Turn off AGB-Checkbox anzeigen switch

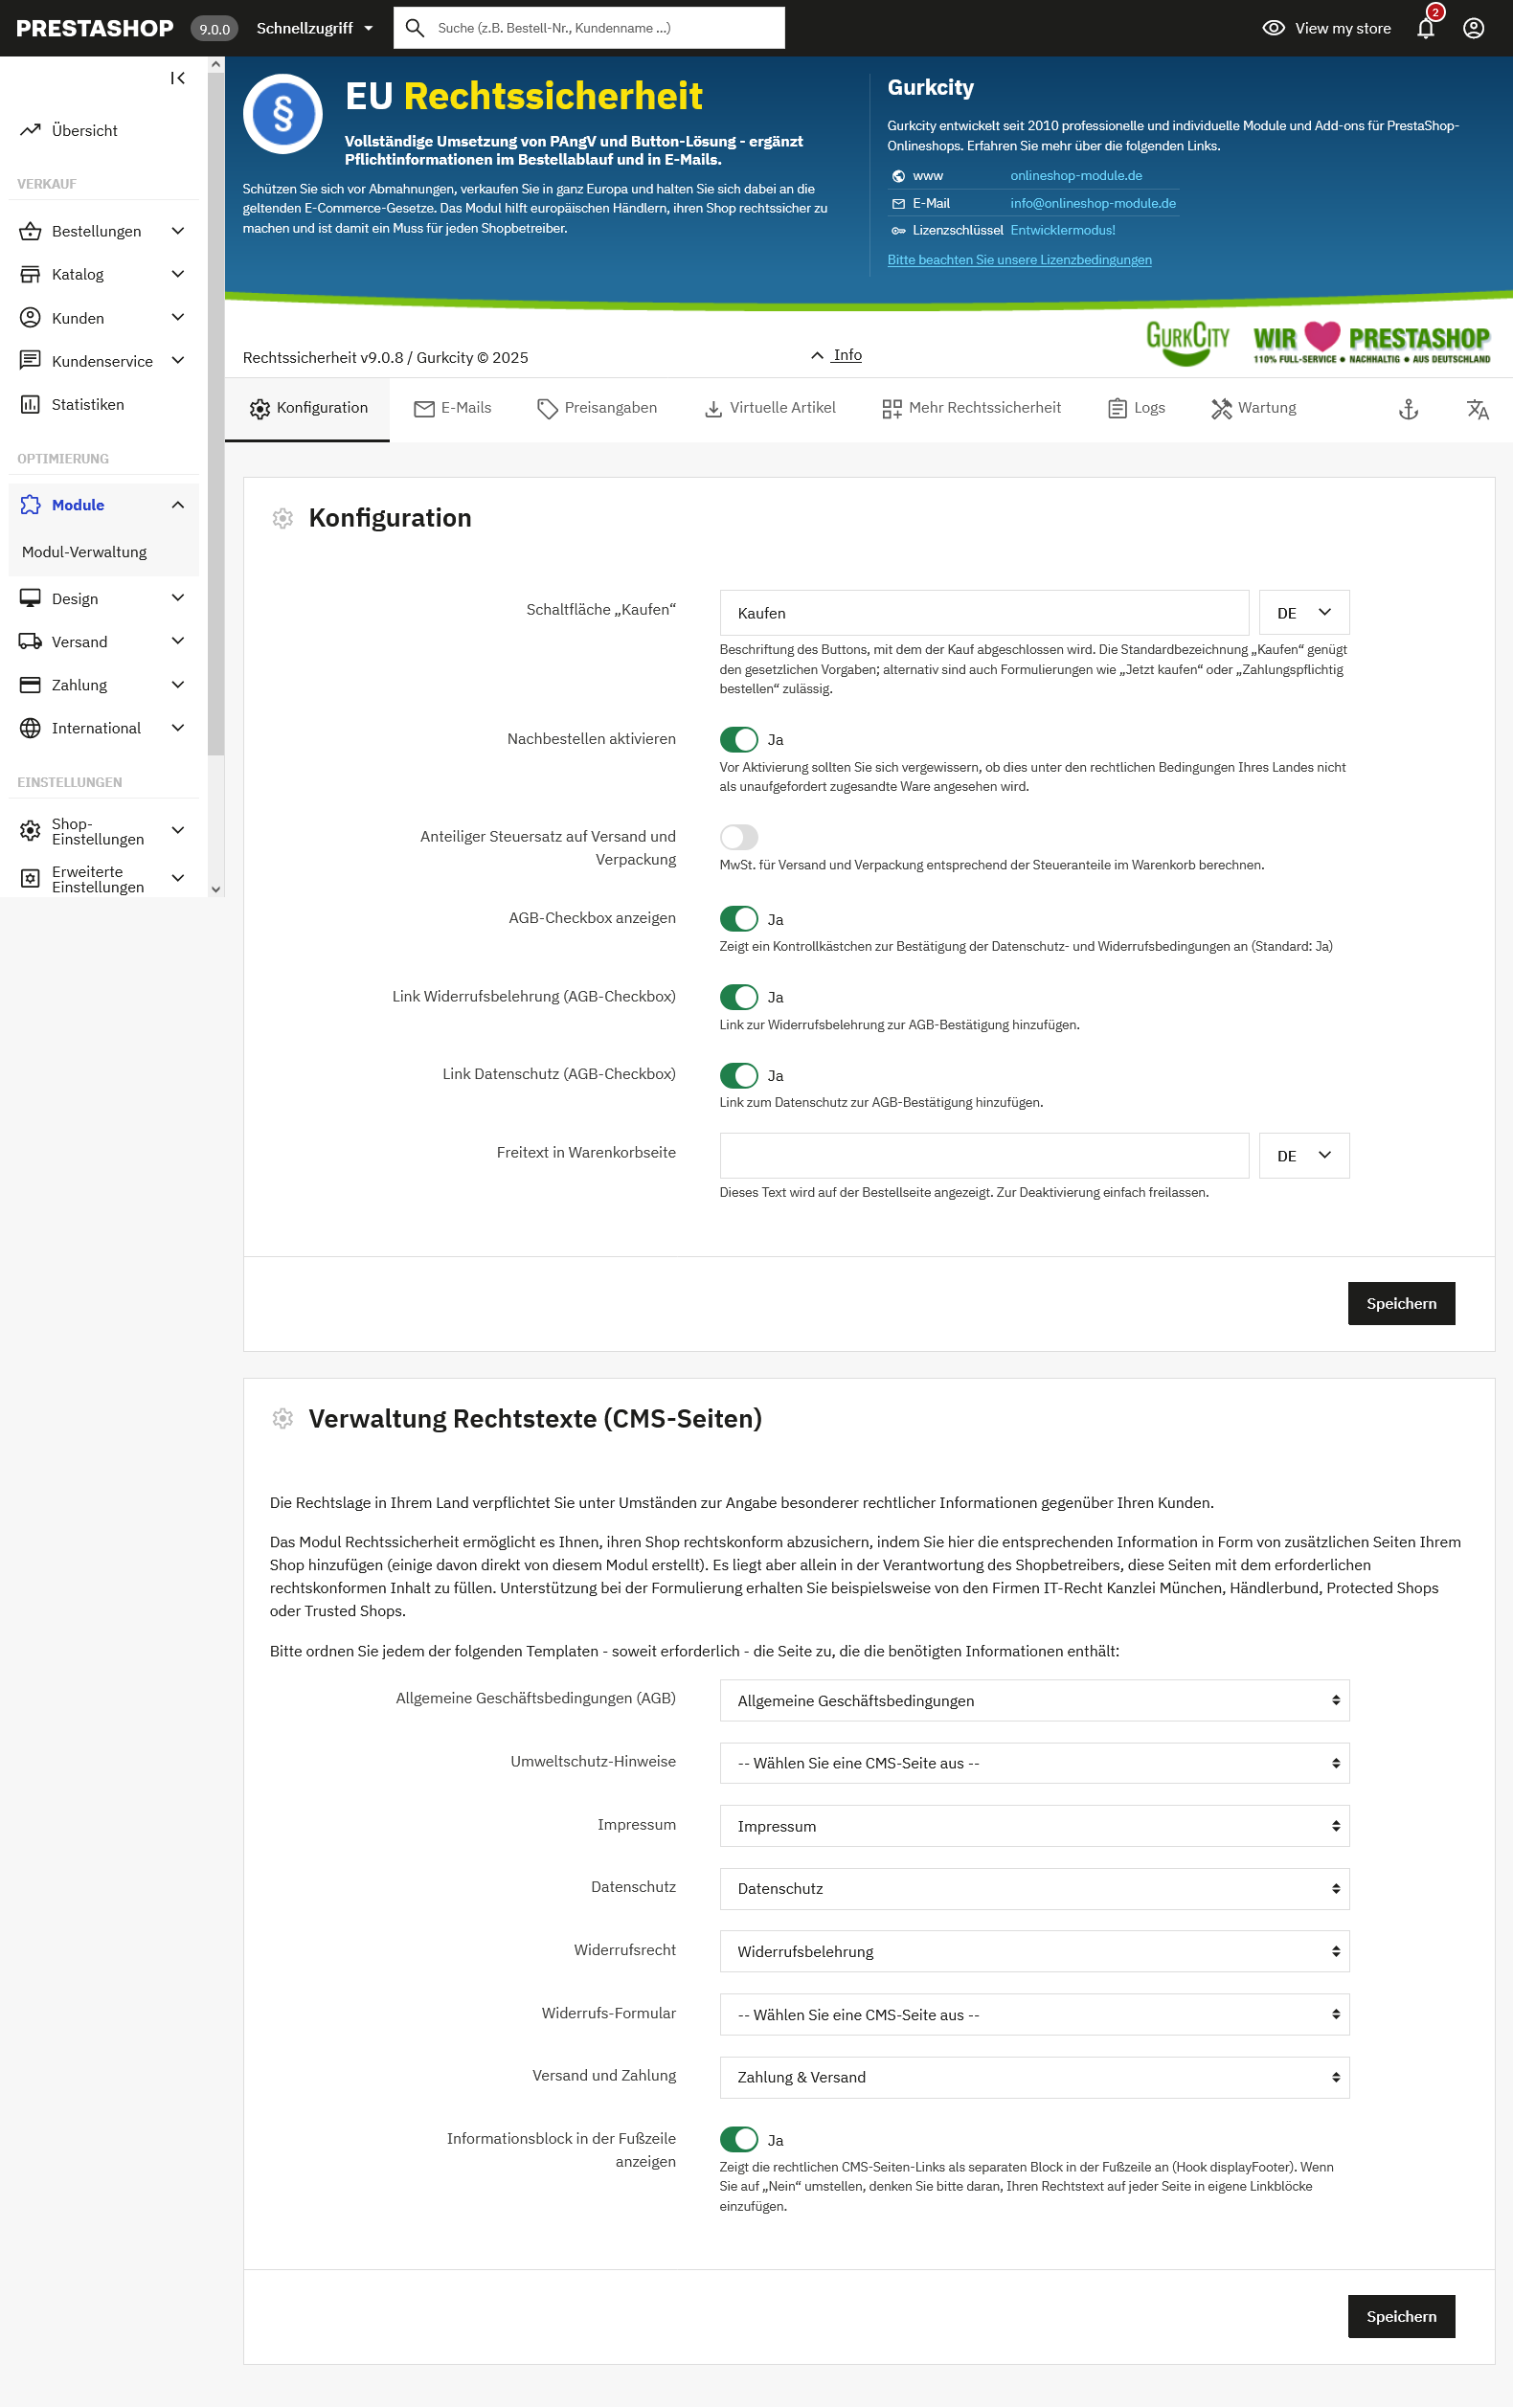click(739, 918)
